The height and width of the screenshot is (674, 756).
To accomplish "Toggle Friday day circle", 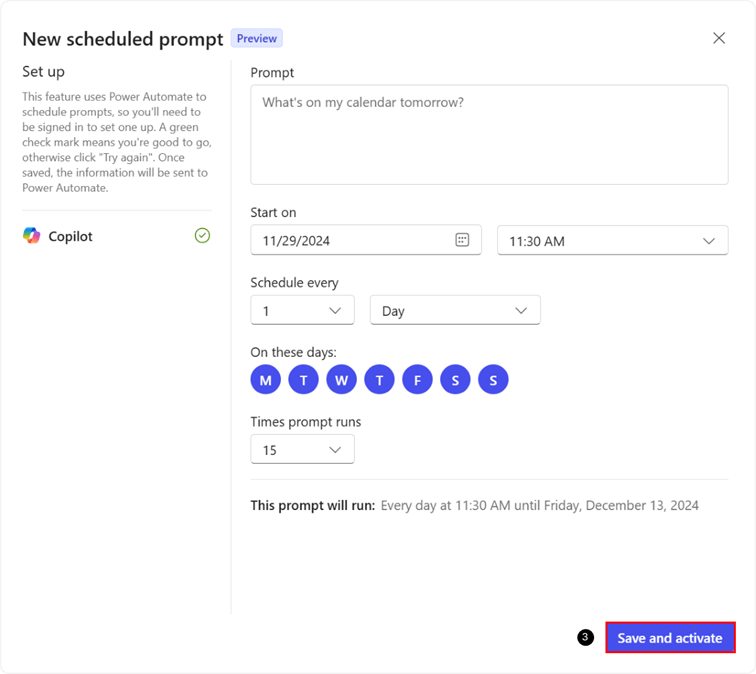I will (x=418, y=380).
